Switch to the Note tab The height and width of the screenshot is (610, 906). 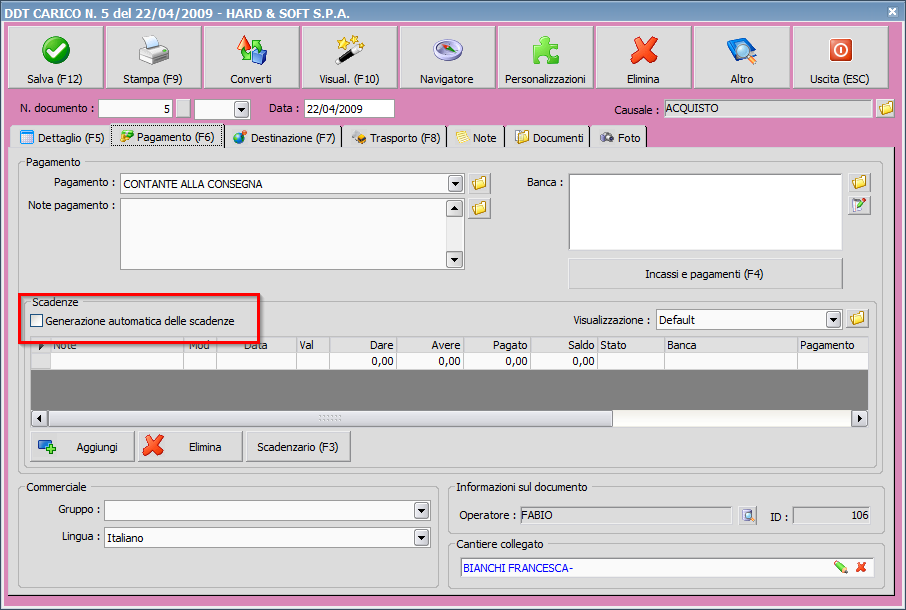pos(476,137)
